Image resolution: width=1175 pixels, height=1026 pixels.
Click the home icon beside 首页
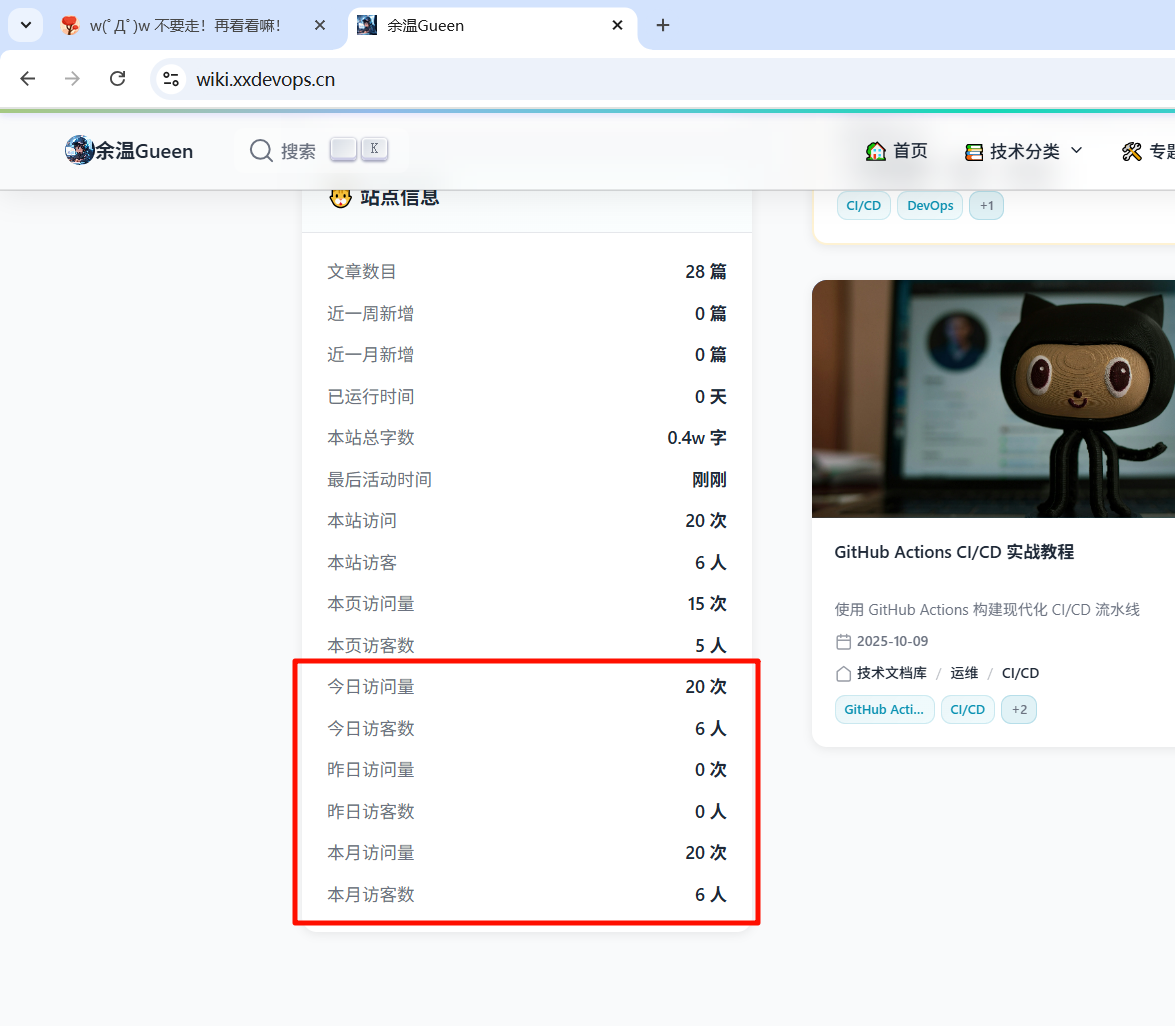[x=876, y=151]
